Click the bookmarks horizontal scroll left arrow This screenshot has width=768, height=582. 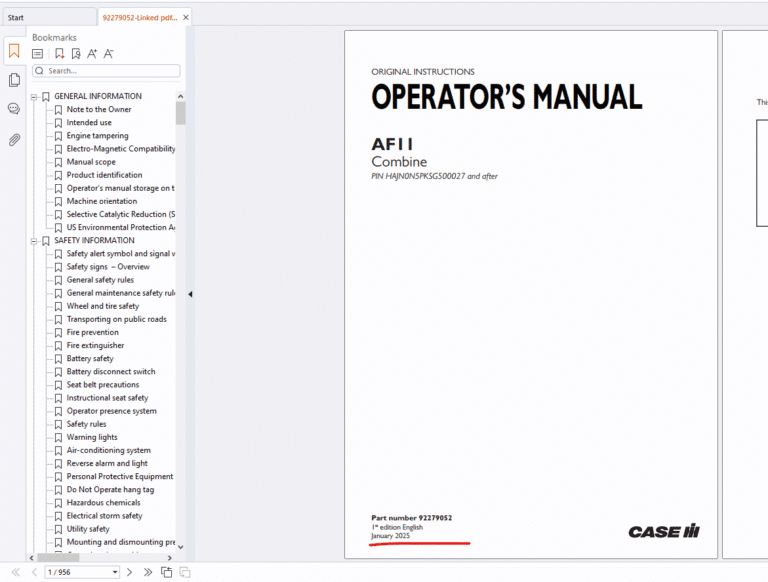coord(32,558)
